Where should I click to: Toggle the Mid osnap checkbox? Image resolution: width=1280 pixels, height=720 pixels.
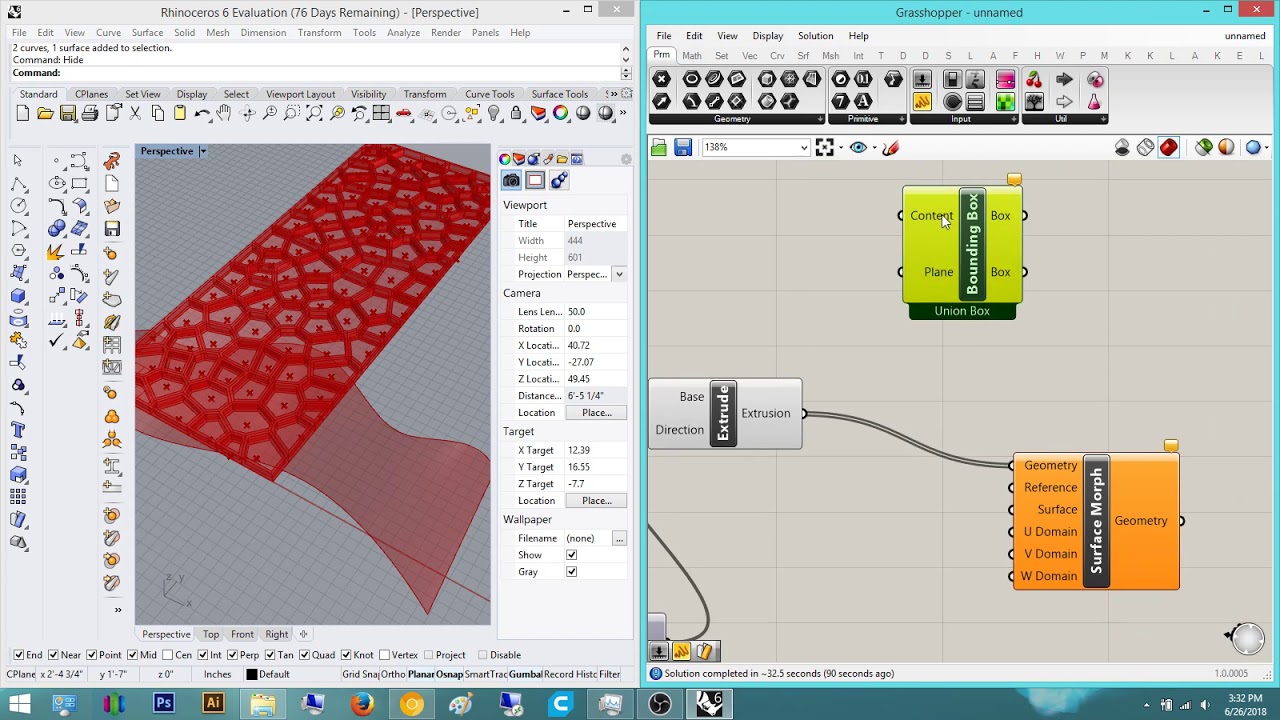[132, 655]
